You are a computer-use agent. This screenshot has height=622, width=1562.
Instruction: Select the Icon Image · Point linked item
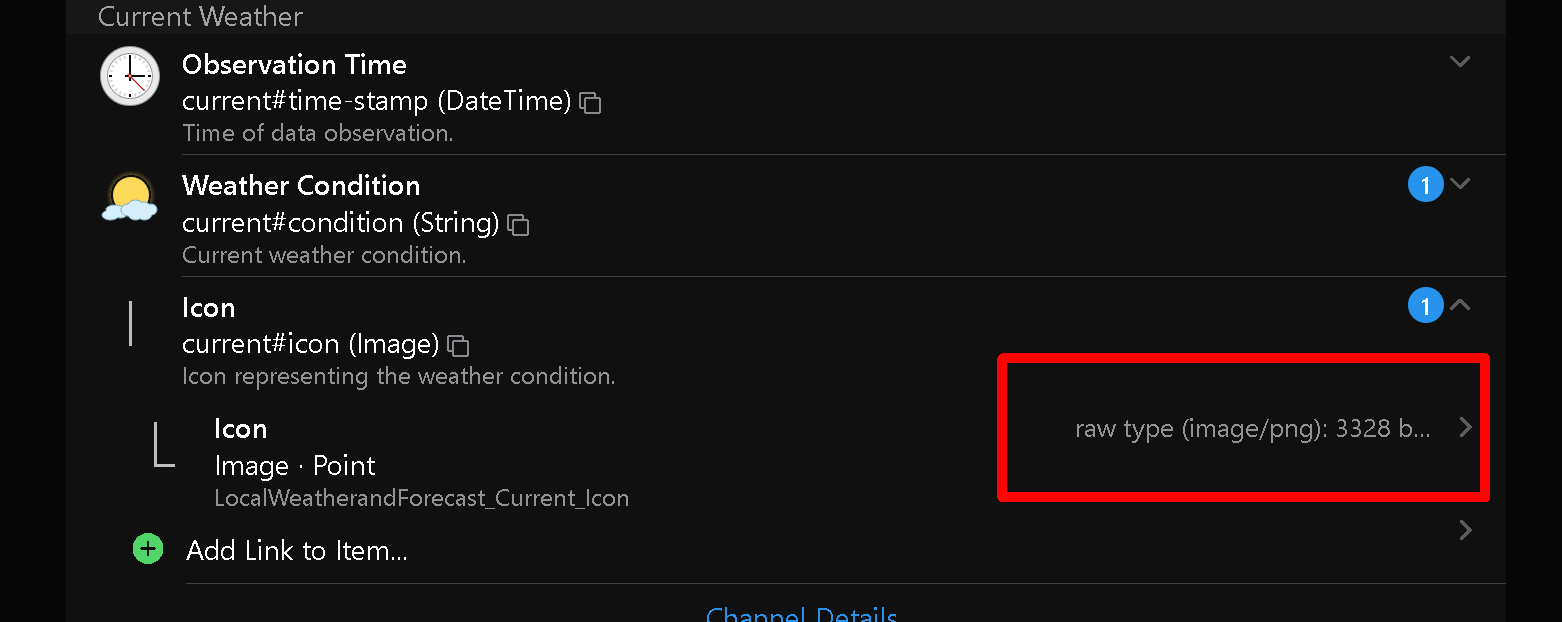[295, 466]
